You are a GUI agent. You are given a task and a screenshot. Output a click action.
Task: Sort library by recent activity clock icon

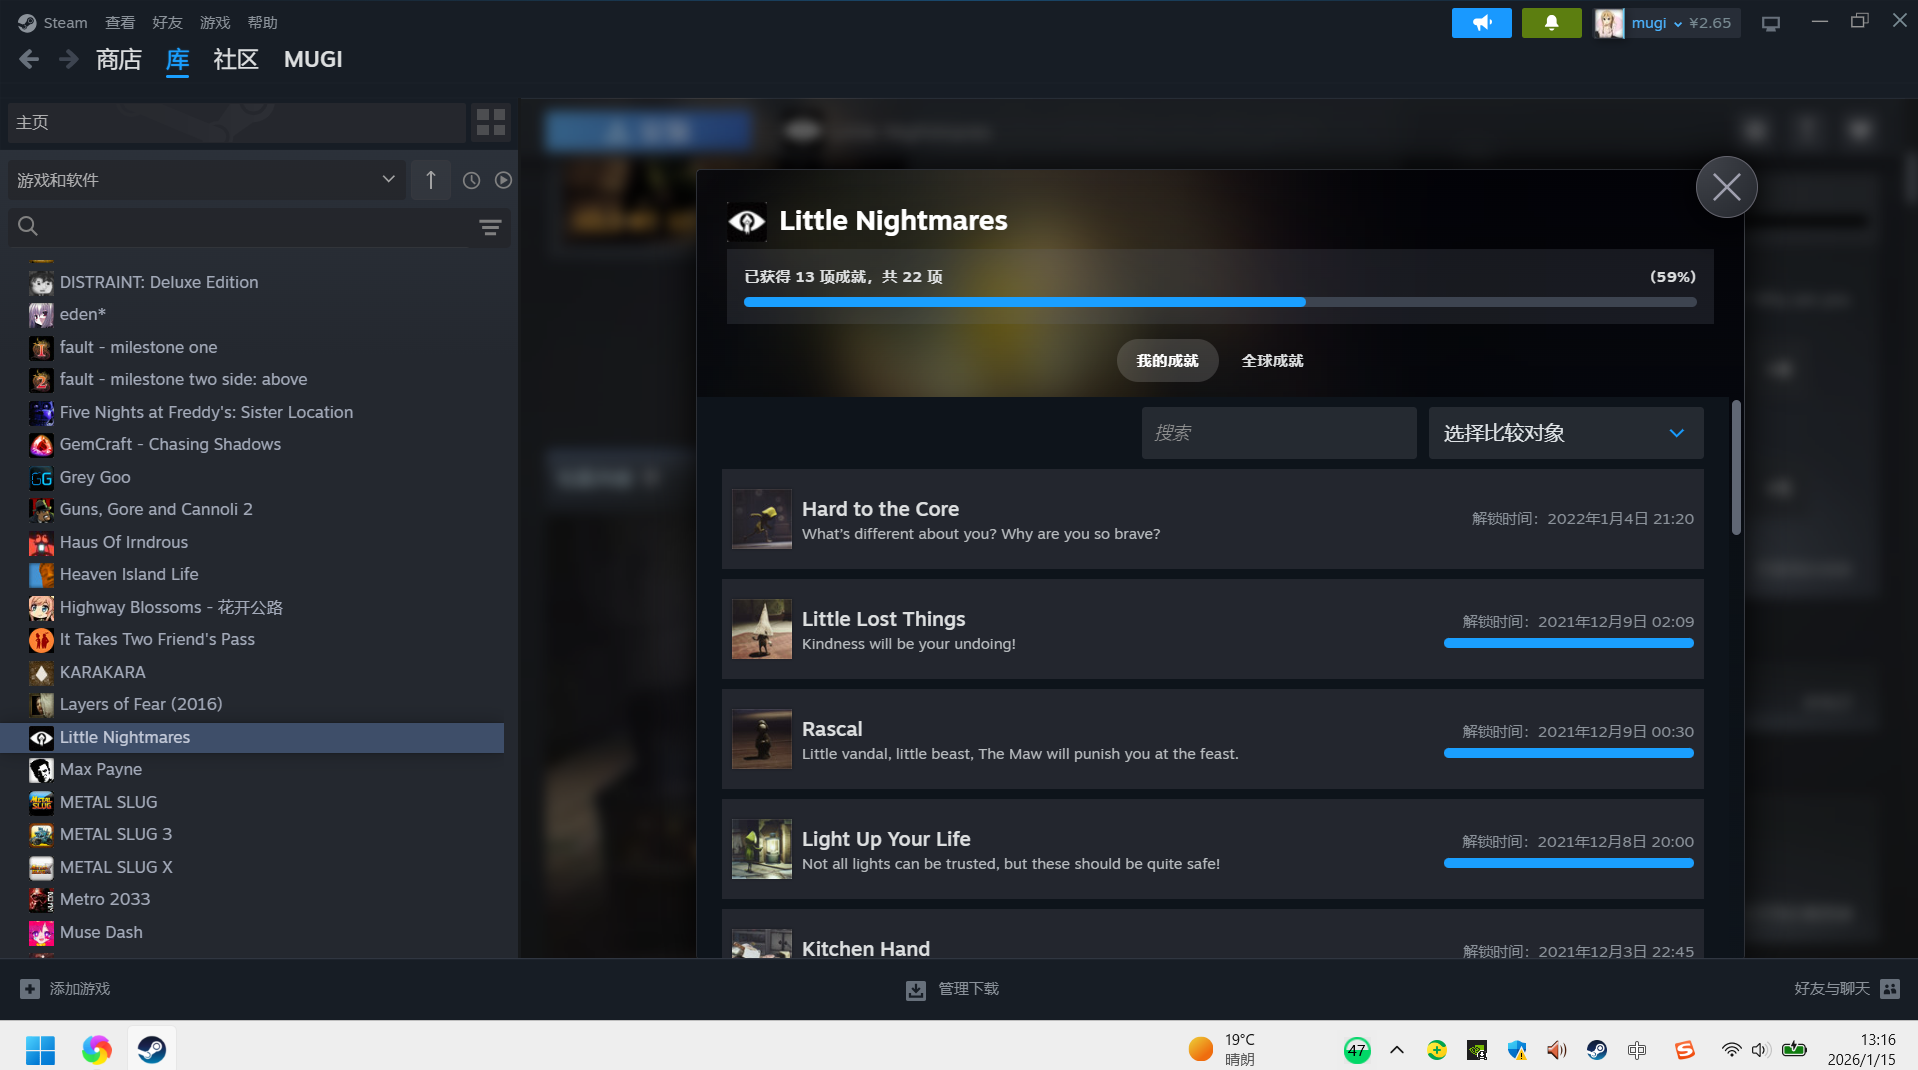[471, 180]
